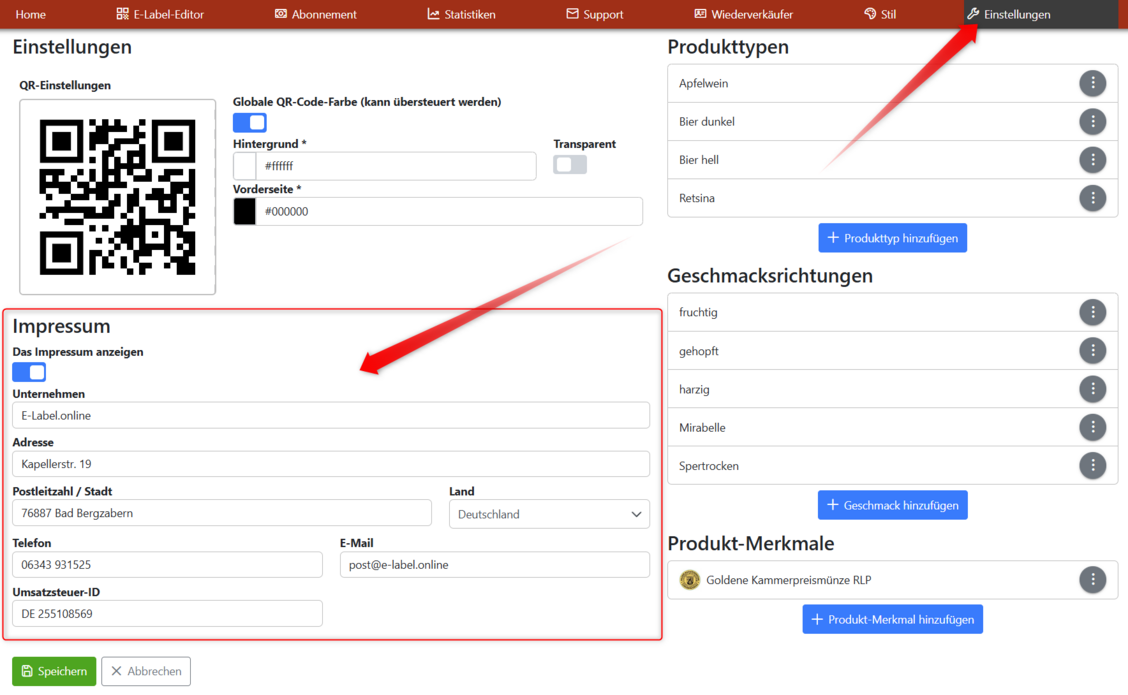Click E-Mail input field
The image size is (1128, 695).
tap(494, 565)
